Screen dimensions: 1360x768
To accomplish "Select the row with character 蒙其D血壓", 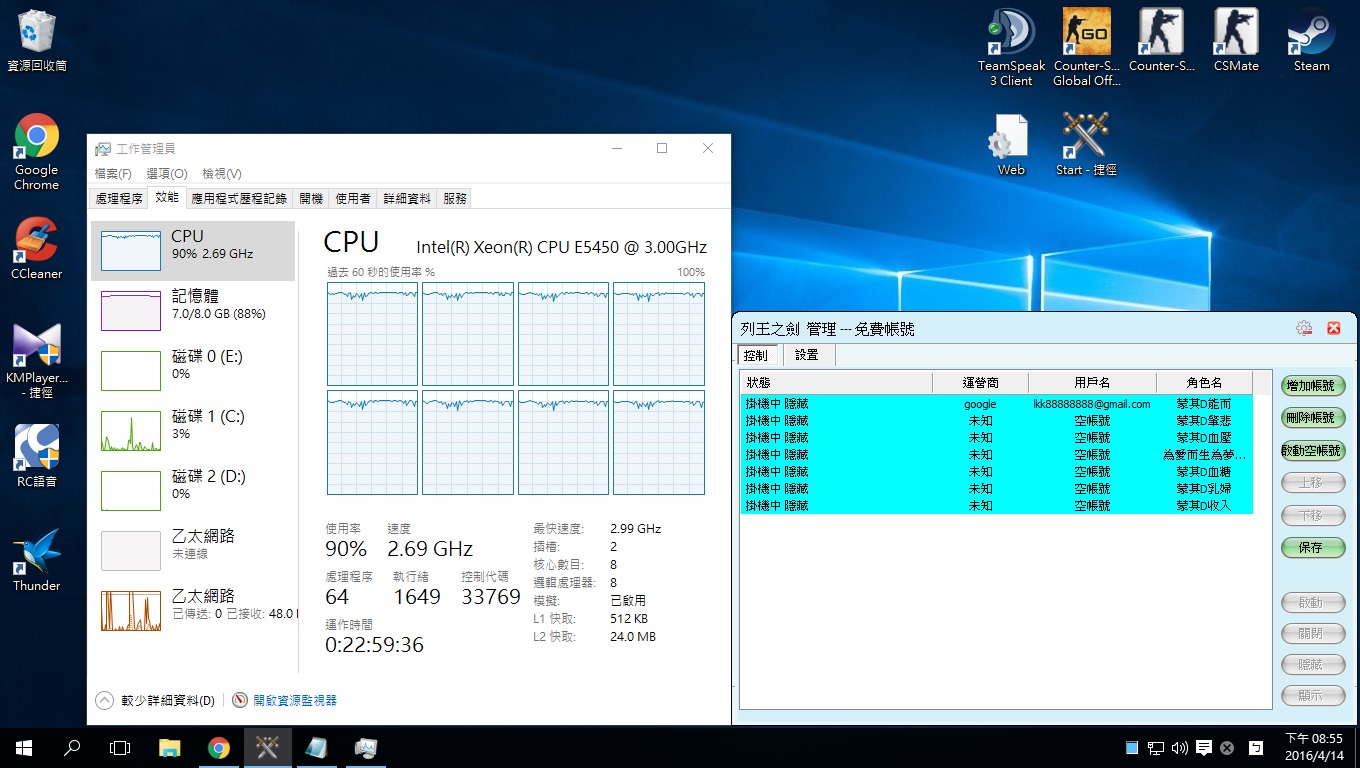I will tap(997, 438).
